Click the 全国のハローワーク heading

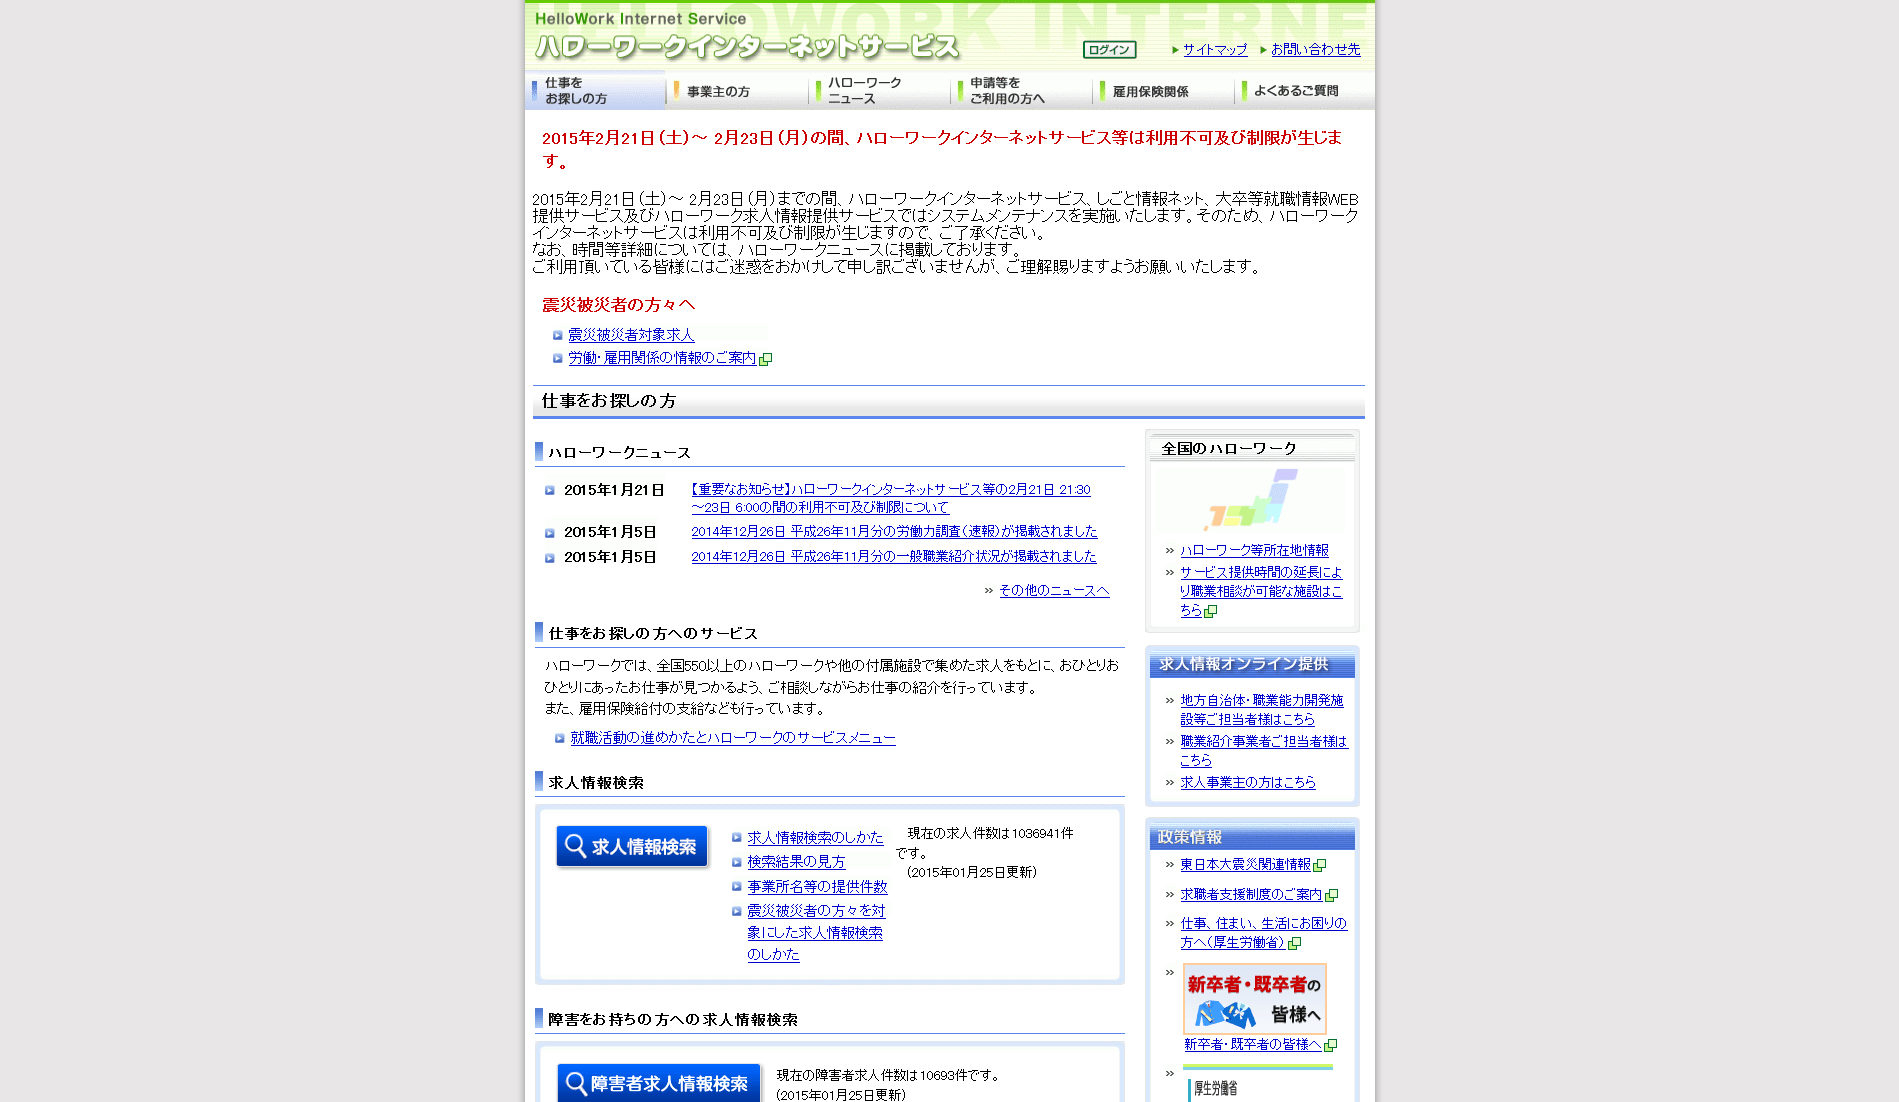point(1229,449)
